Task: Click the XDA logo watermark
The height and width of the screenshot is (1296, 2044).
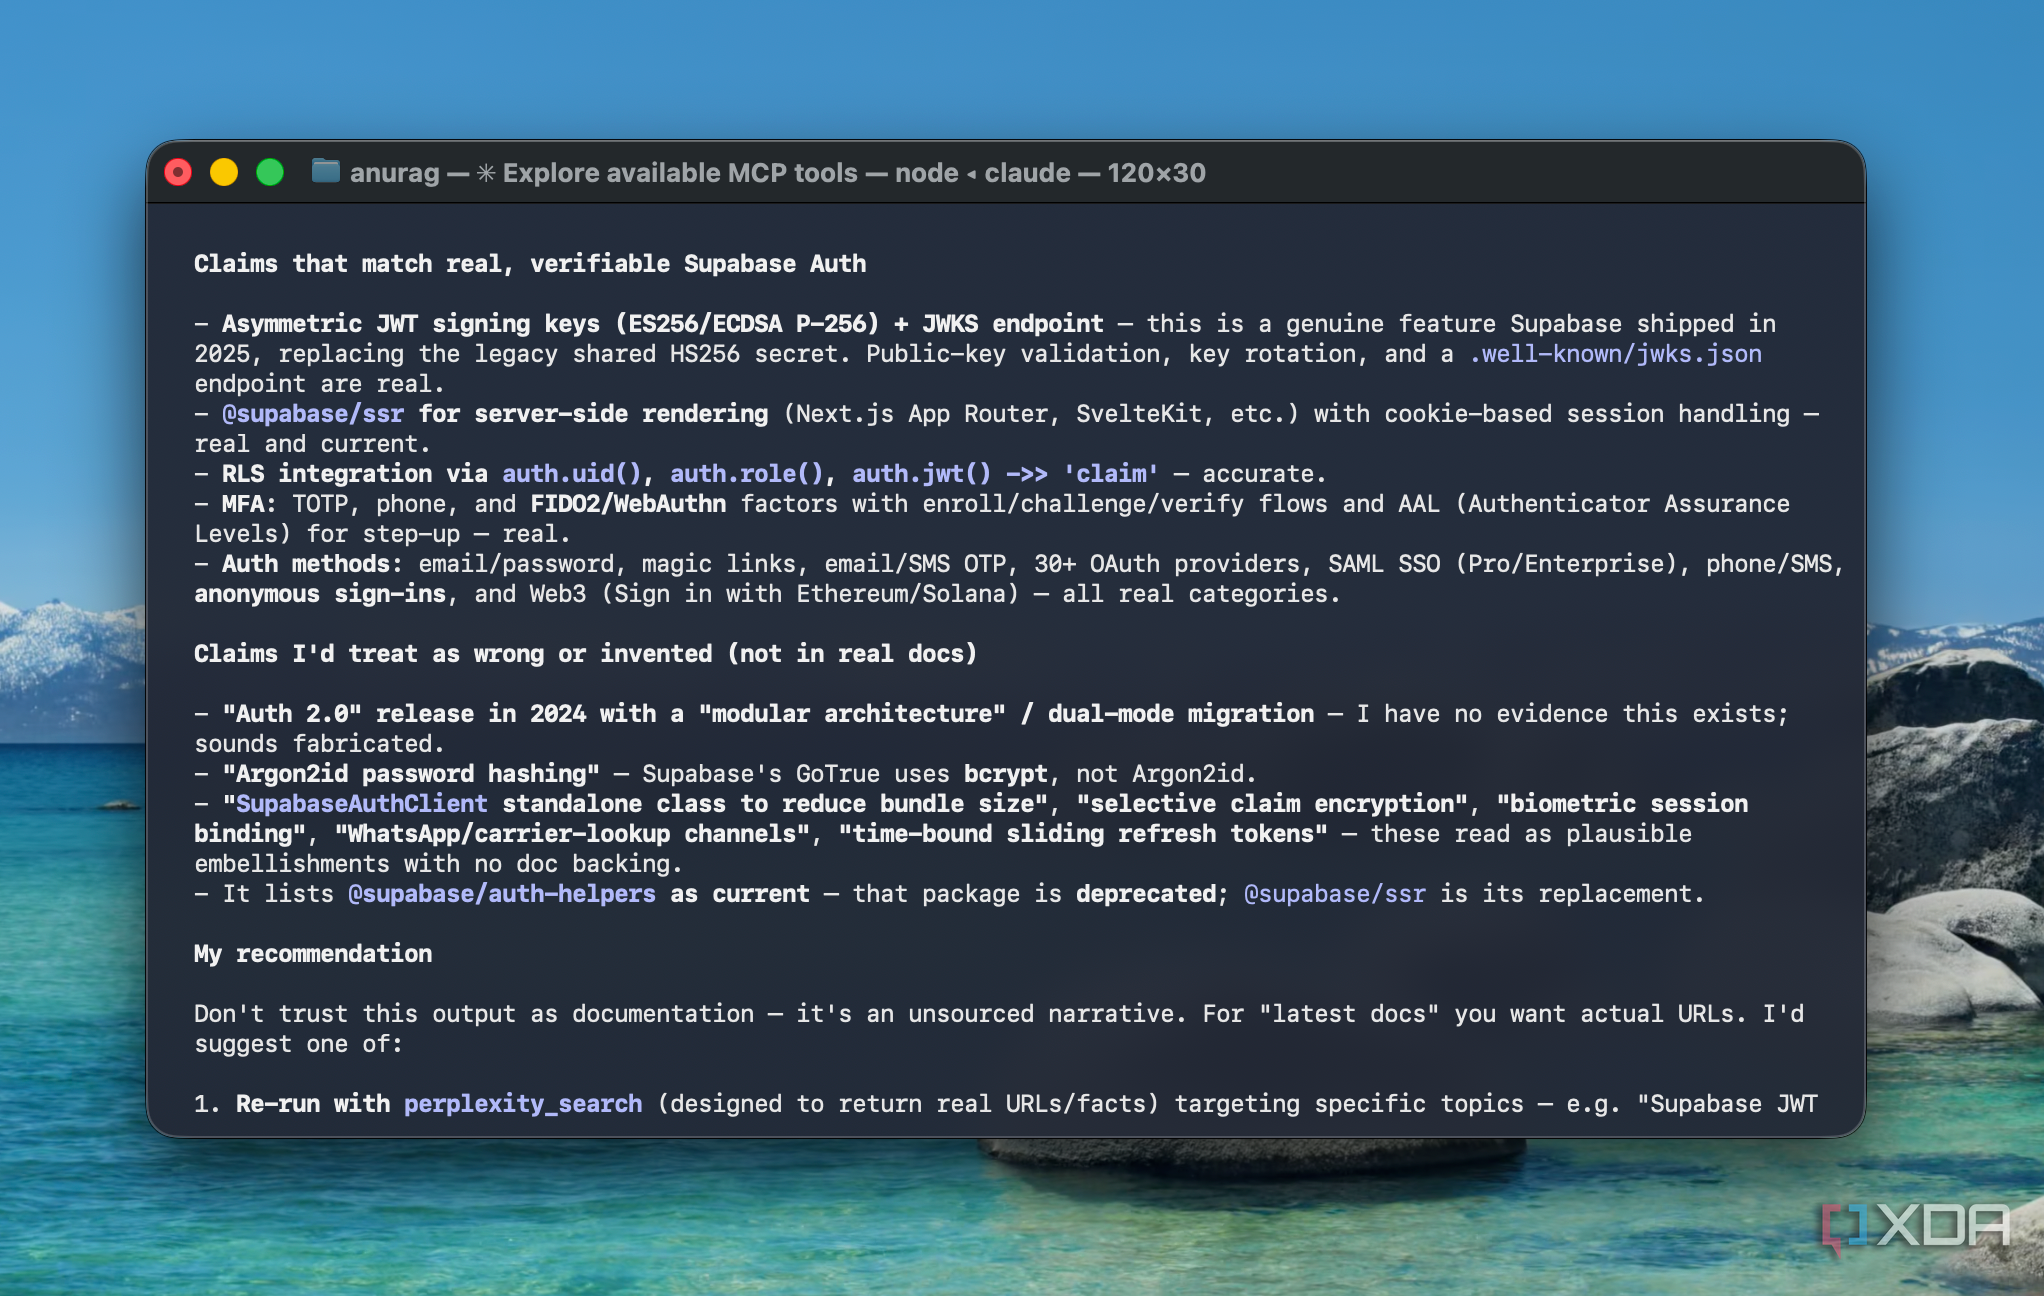Action: [x=1915, y=1227]
